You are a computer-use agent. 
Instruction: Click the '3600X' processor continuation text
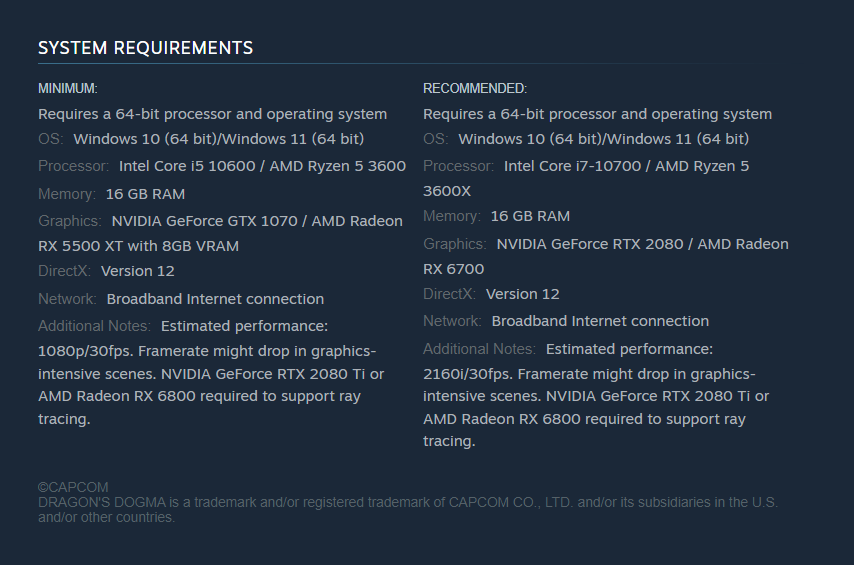pos(447,191)
